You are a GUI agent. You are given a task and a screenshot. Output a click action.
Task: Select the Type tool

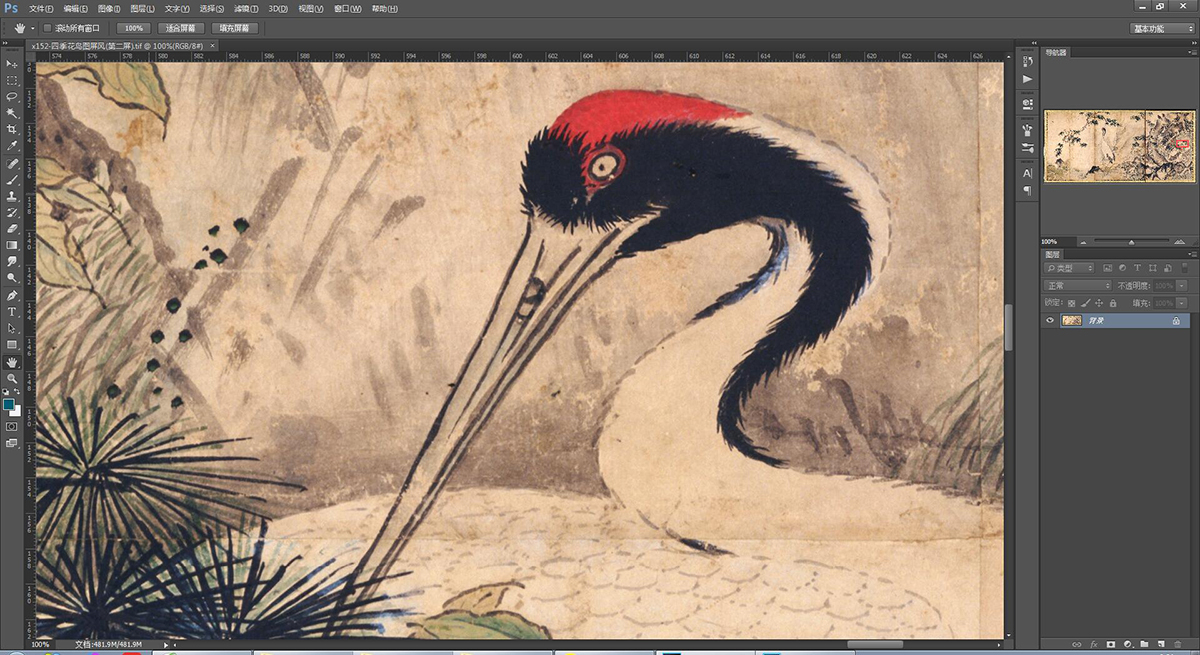click(12, 312)
